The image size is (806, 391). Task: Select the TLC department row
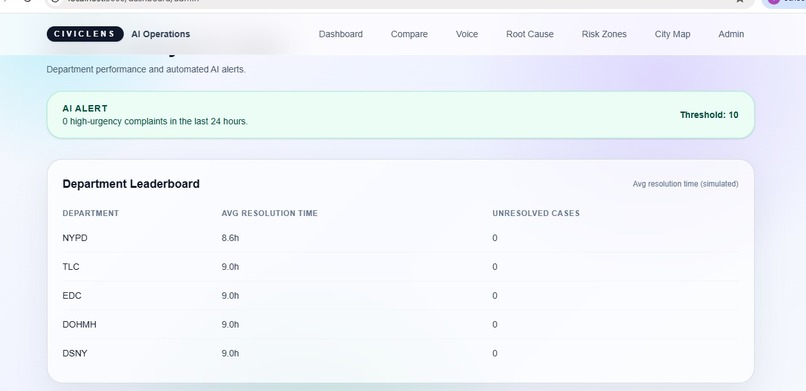[x=400, y=267]
